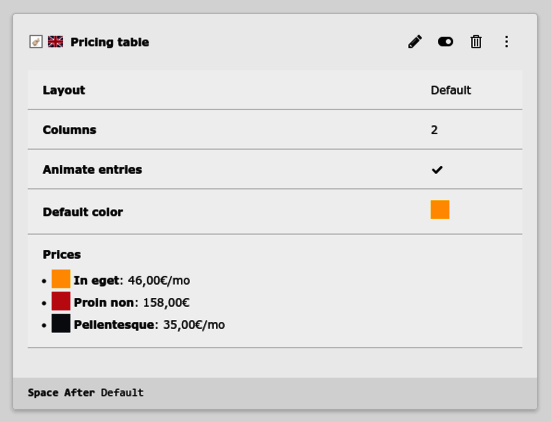The height and width of the screenshot is (422, 551).
Task: Click the Prices heading
Action: tap(62, 254)
